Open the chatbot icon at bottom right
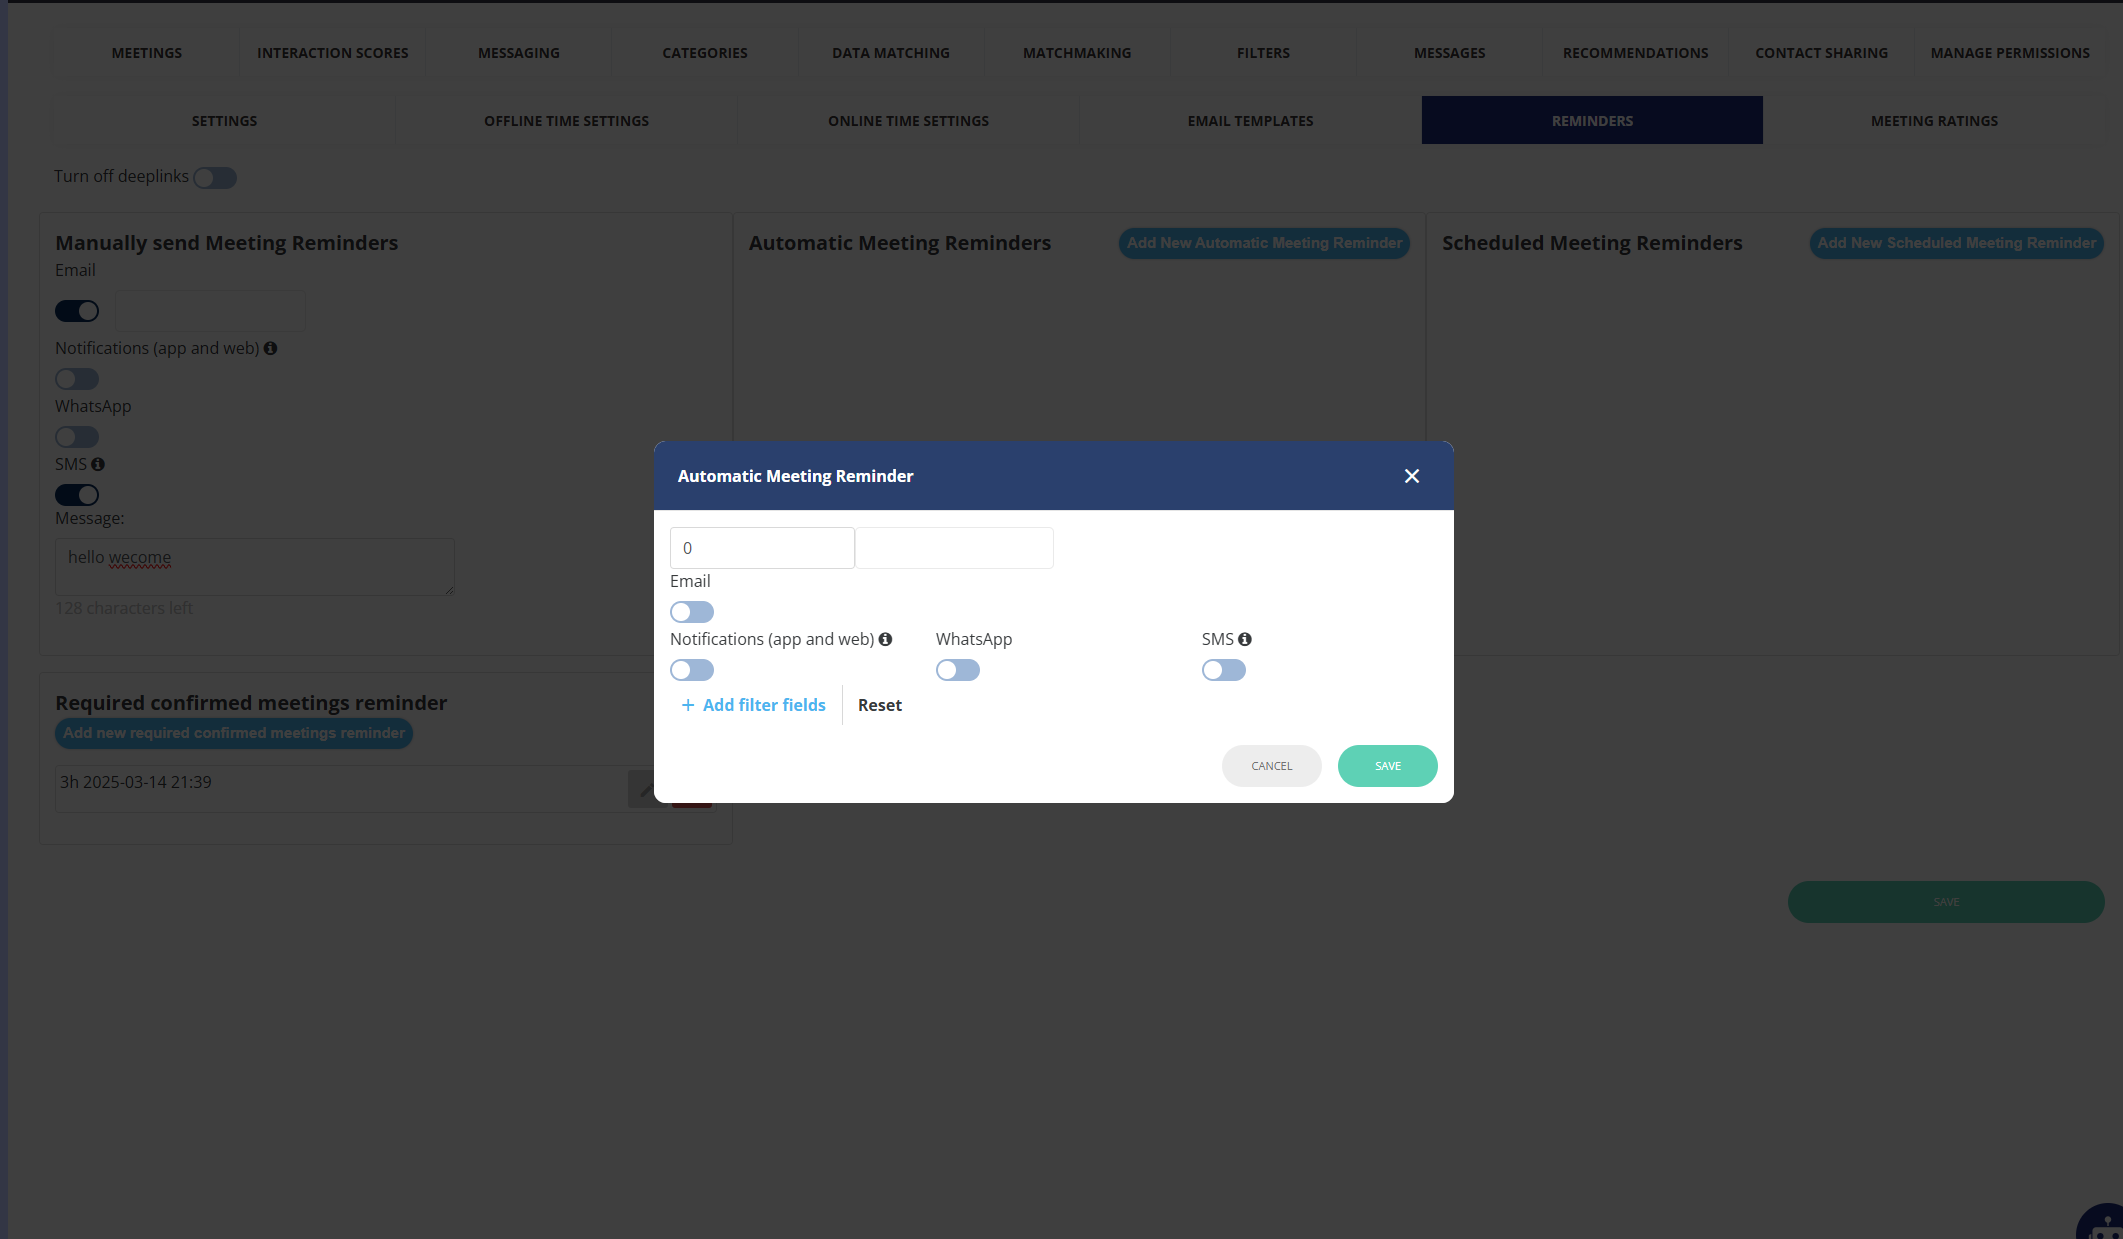 tap(2101, 1223)
